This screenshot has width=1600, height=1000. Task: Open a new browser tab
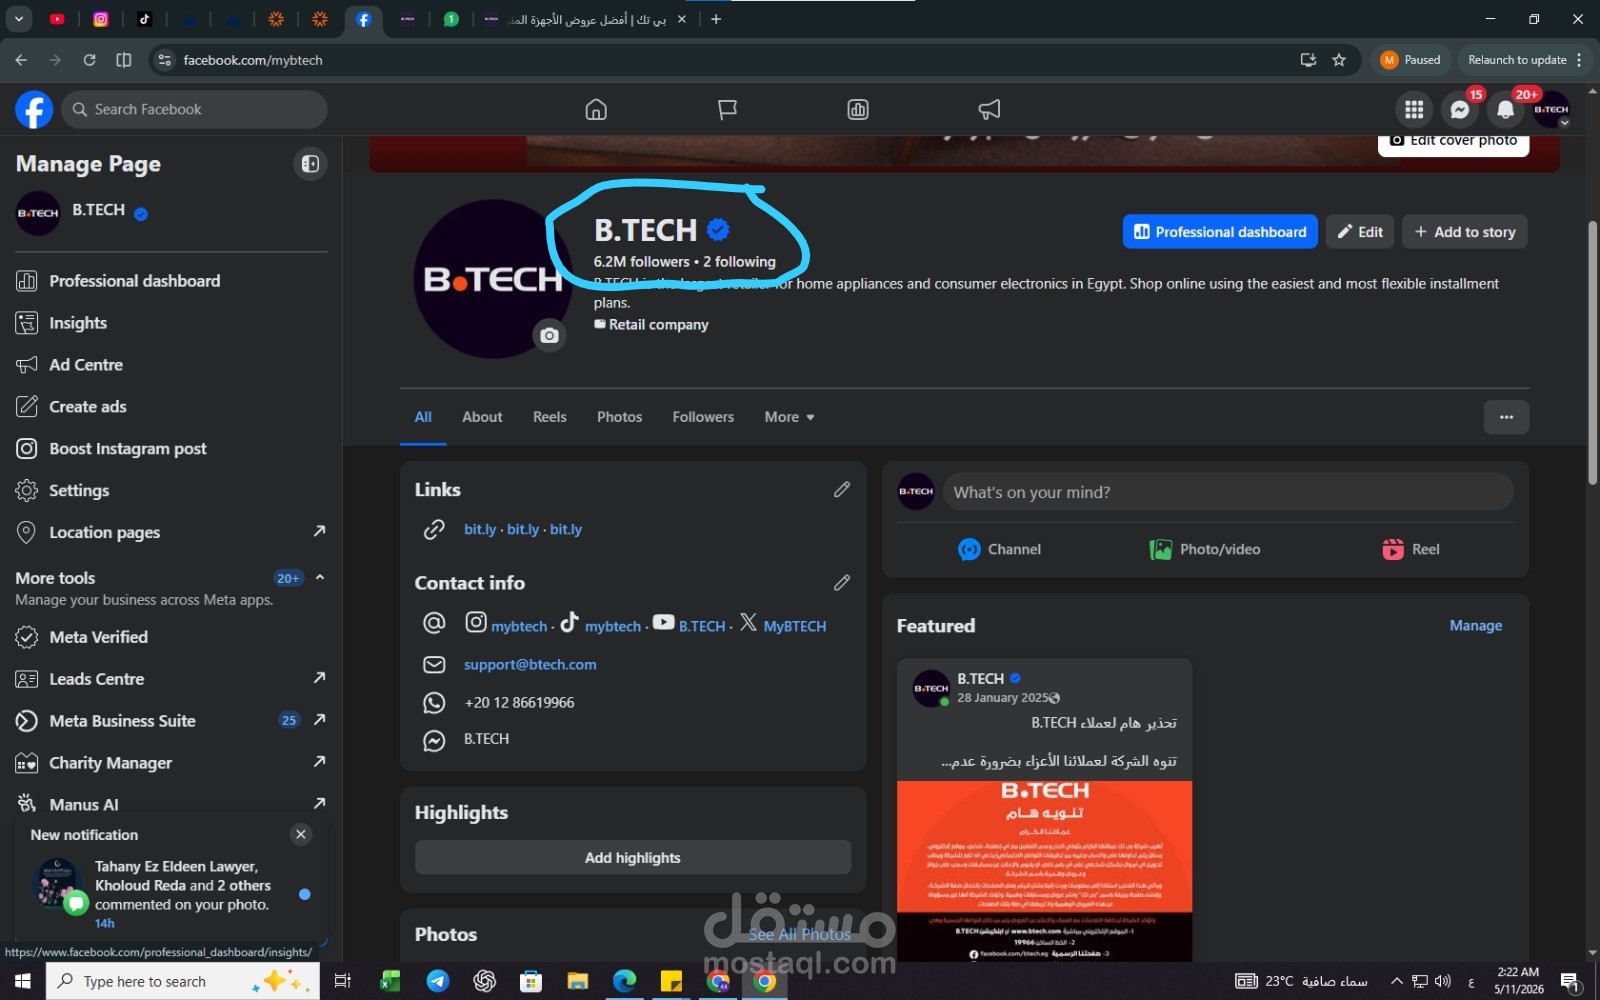click(x=716, y=19)
